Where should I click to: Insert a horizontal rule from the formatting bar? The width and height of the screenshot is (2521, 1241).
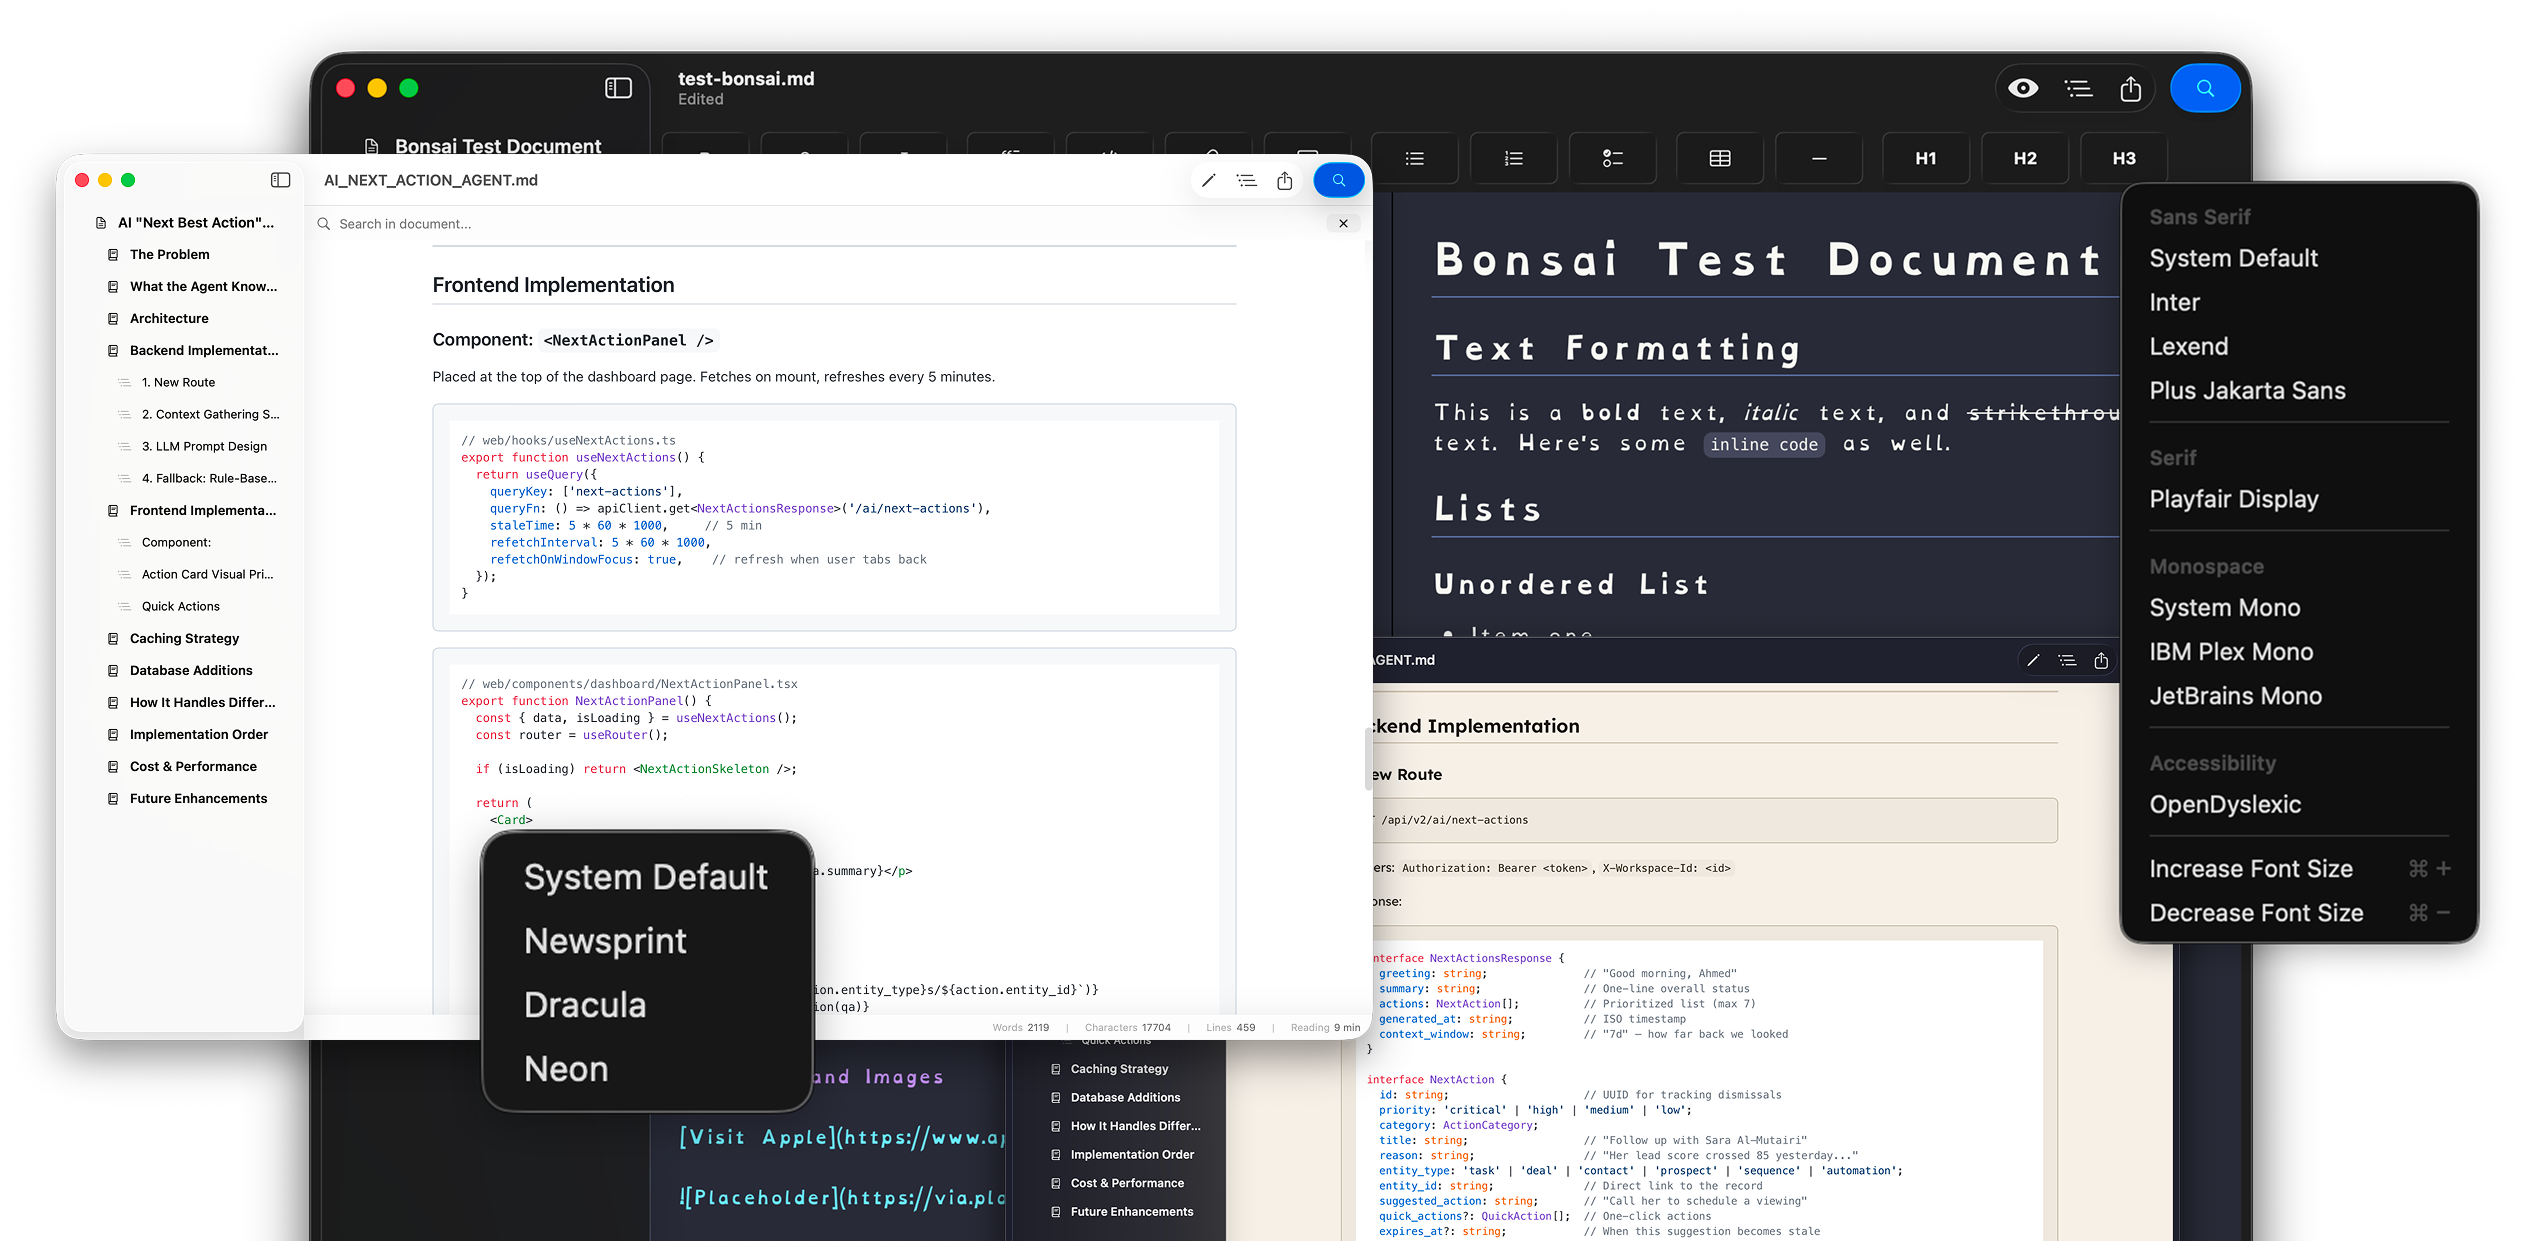pos(1818,158)
